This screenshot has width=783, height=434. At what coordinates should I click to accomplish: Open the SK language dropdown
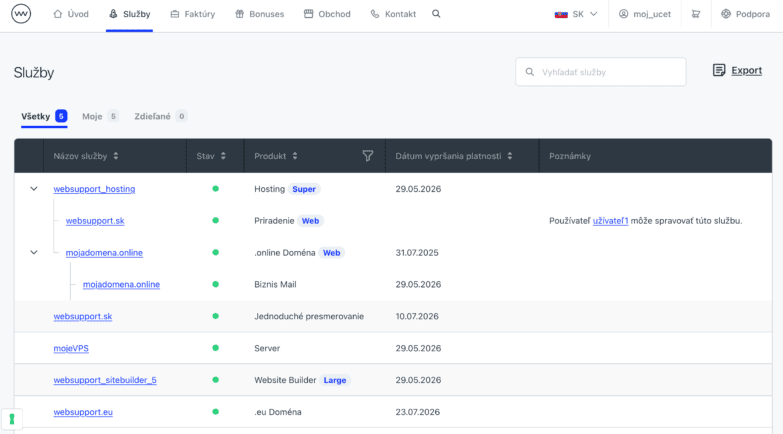point(576,14)
